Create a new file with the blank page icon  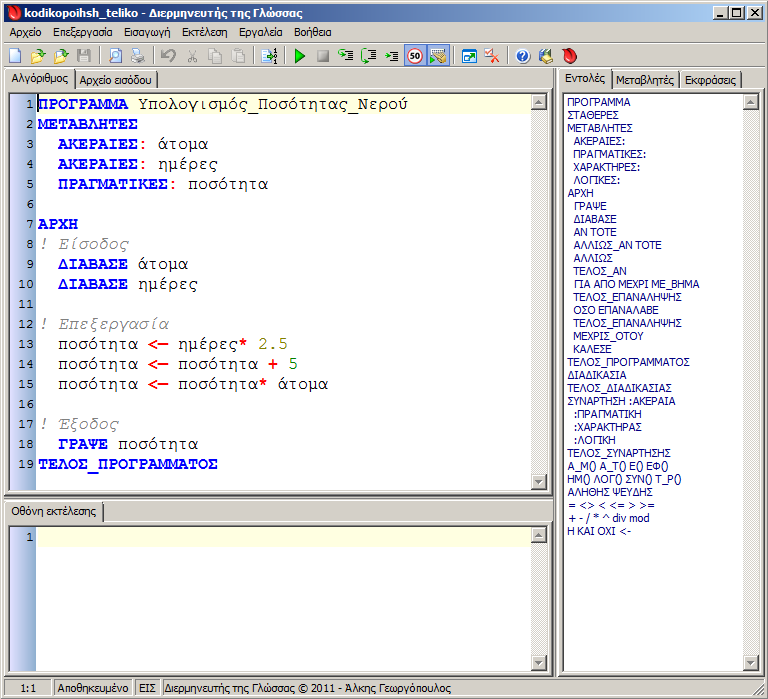(x=15, y=56)
